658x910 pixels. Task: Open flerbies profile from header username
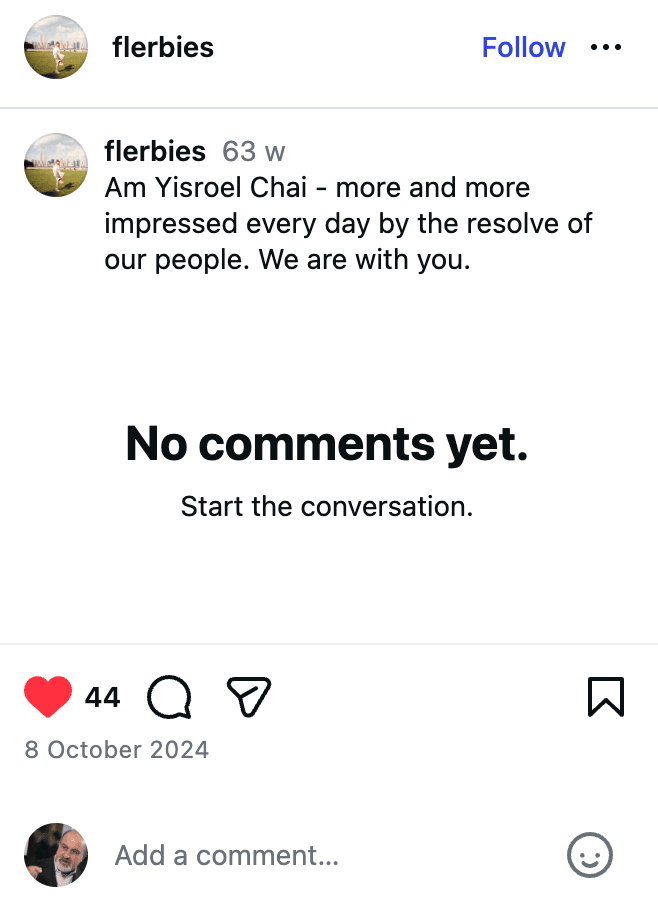tap(163, 47)
